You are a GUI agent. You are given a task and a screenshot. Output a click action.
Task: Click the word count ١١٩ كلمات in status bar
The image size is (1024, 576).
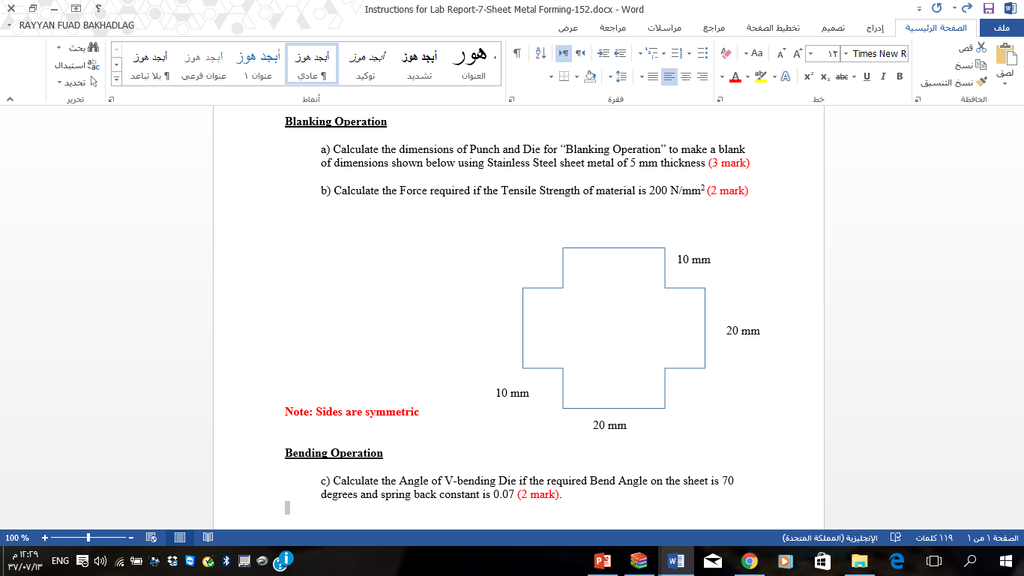(x=933, y=538)
